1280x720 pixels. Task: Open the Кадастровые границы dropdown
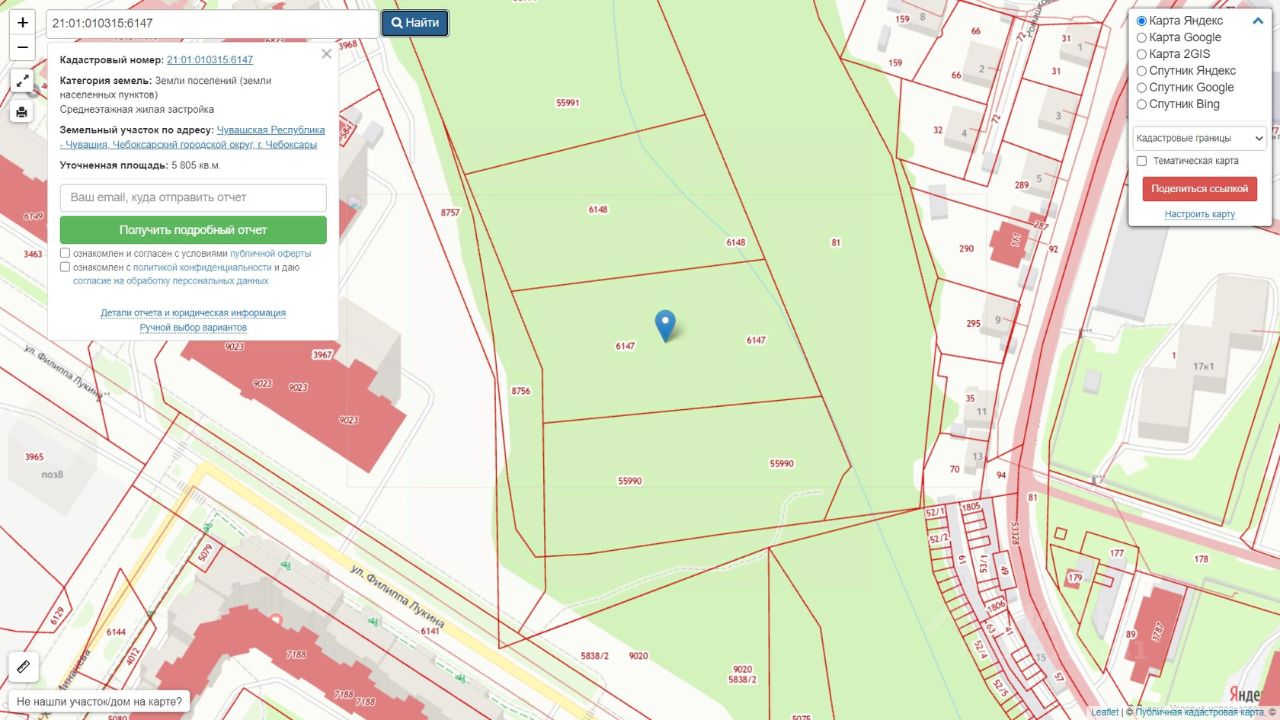click(1200, 138)
